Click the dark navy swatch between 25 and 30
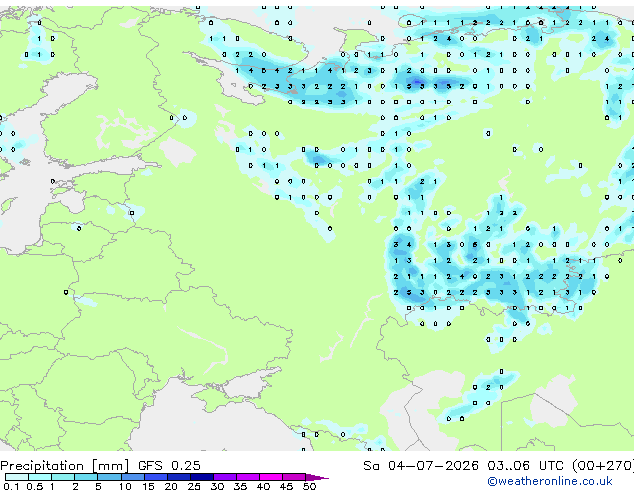This screenshot has width=634, height=490. tap(202, 477)
